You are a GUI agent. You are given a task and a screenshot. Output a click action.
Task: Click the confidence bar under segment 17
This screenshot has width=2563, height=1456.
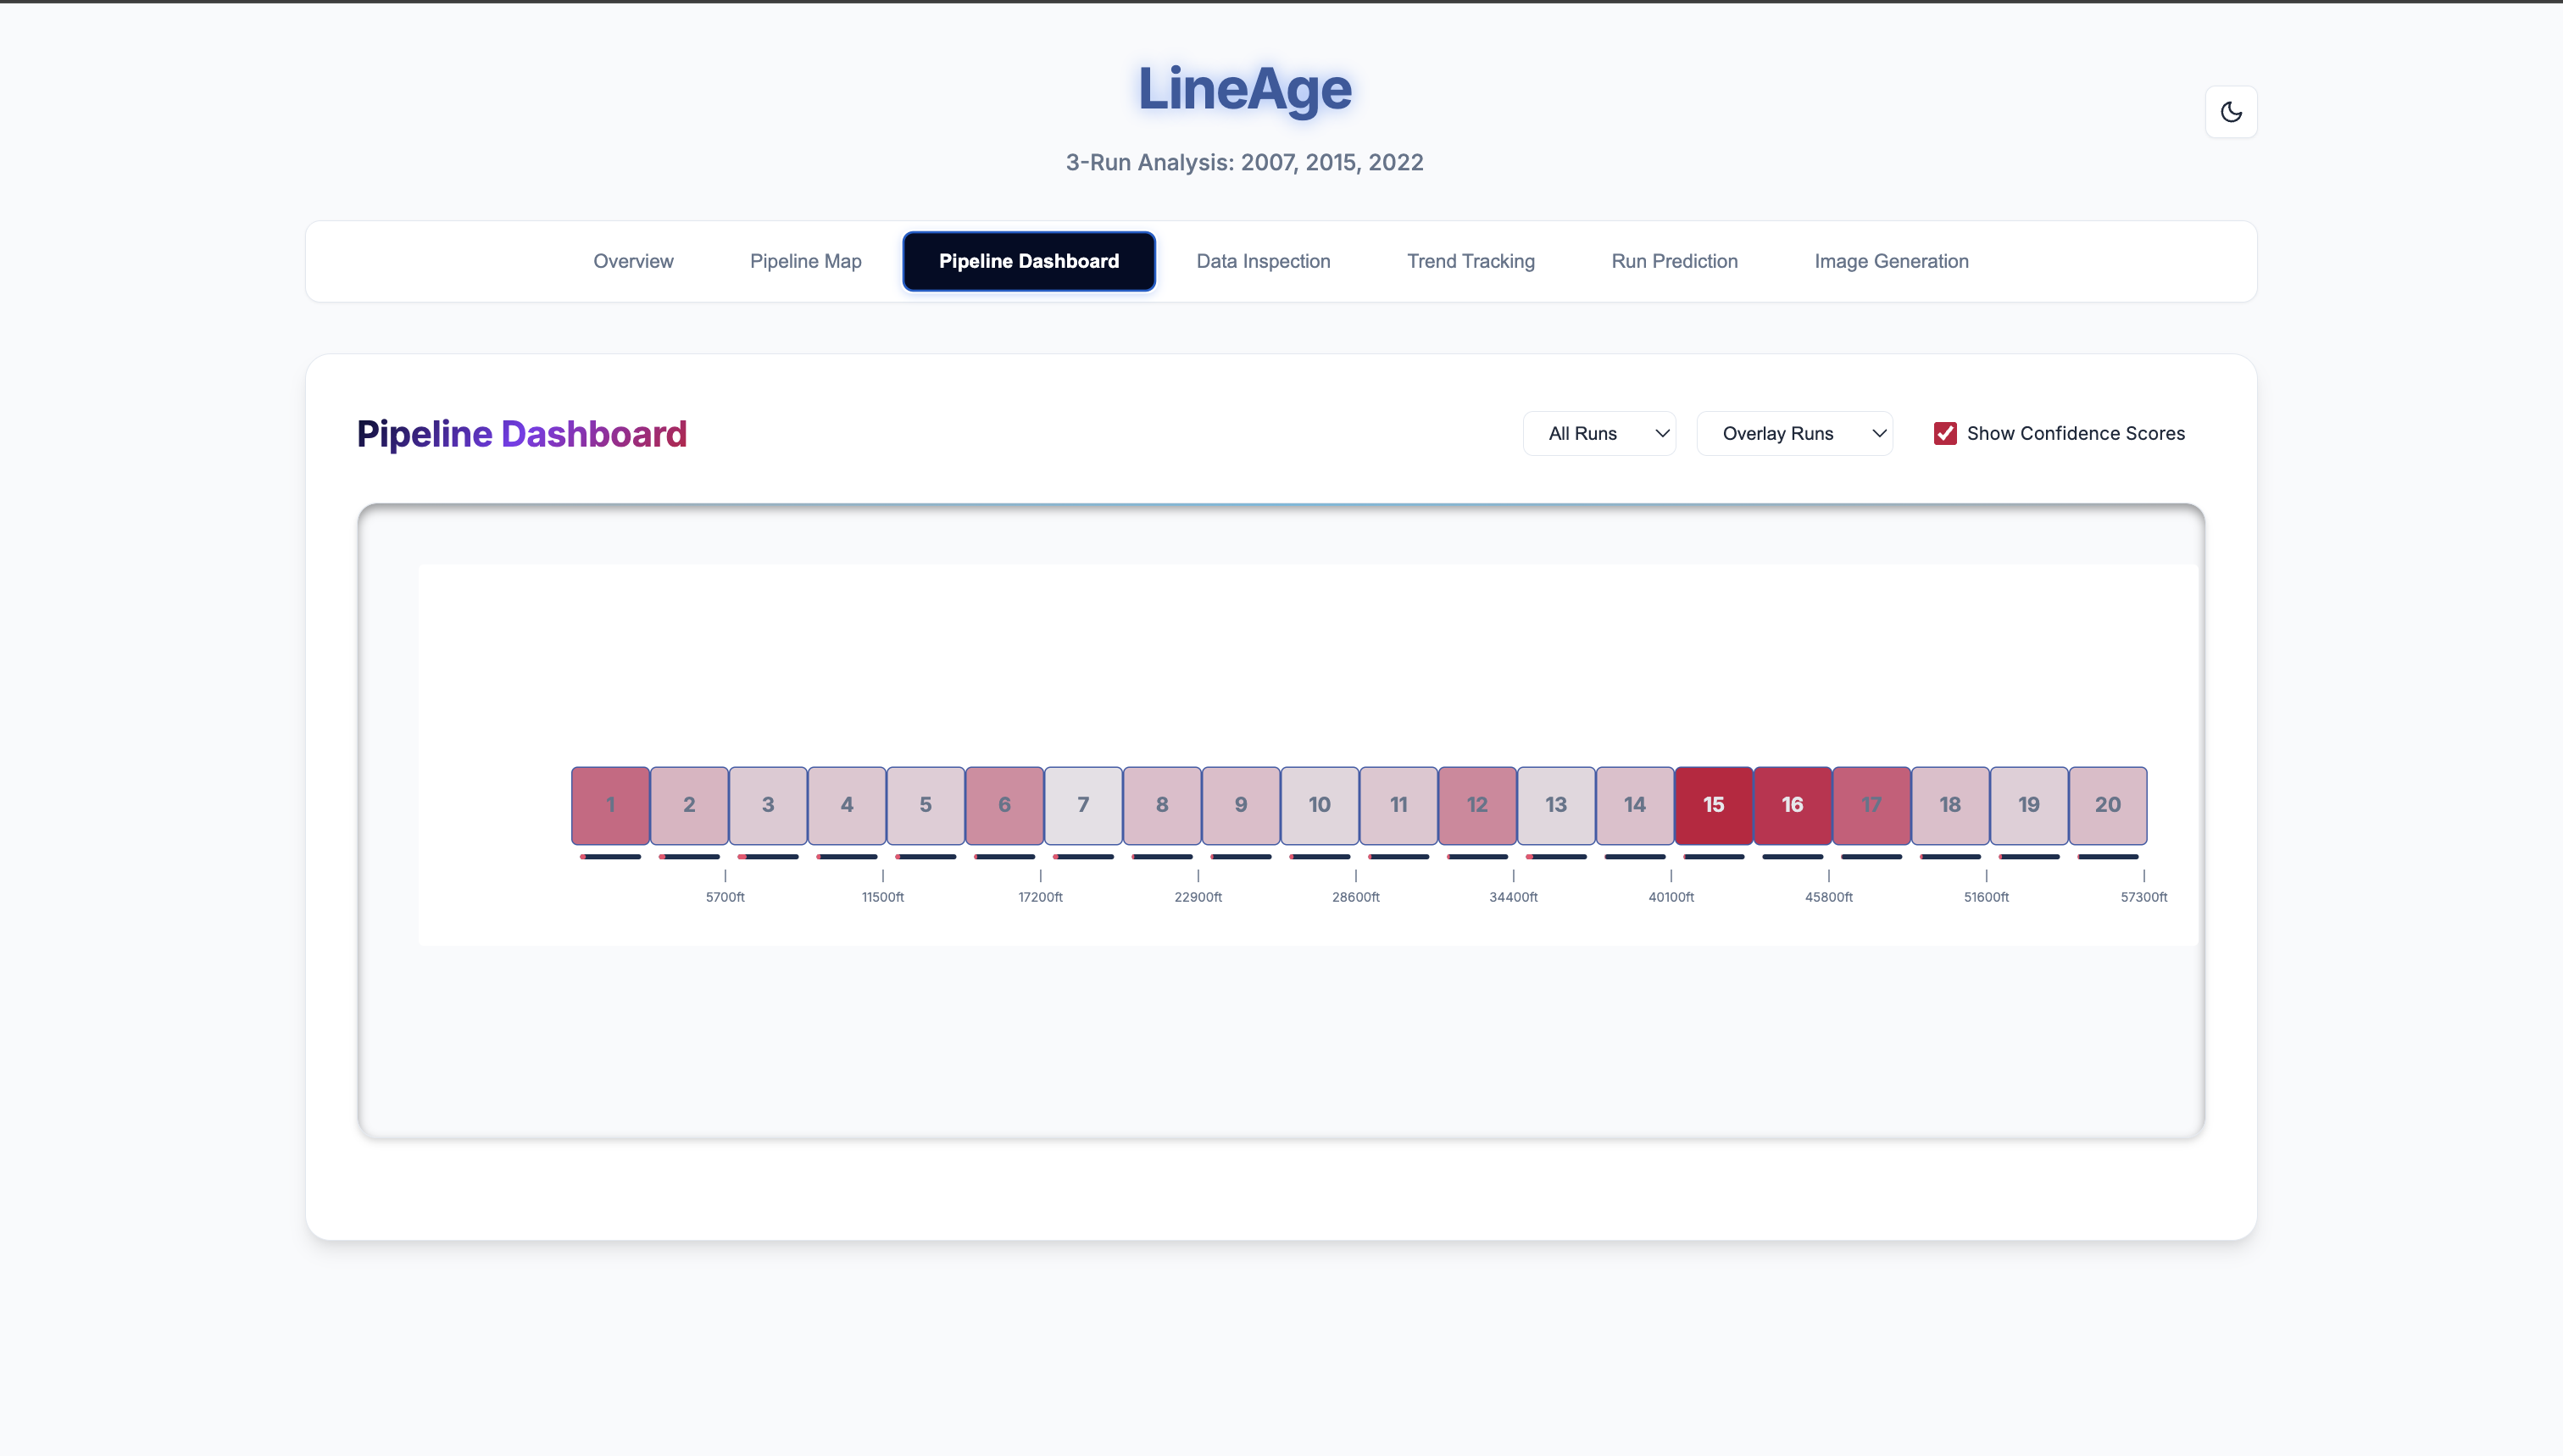pyautogui.click(x=1871, y=856)
